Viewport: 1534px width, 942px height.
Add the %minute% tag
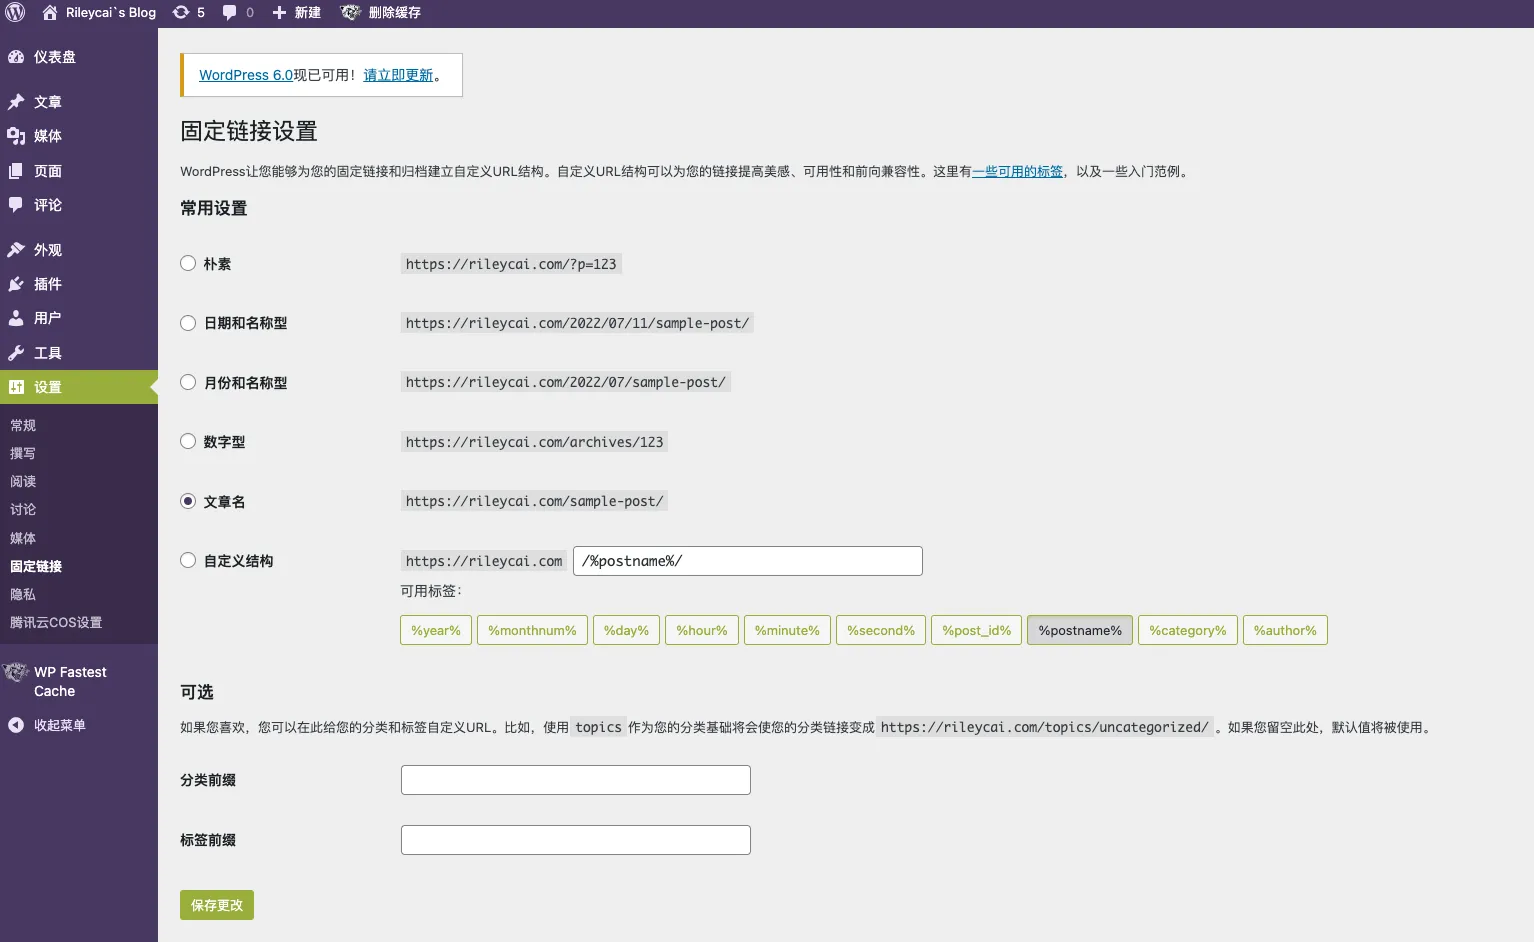[x=787, y=630]
